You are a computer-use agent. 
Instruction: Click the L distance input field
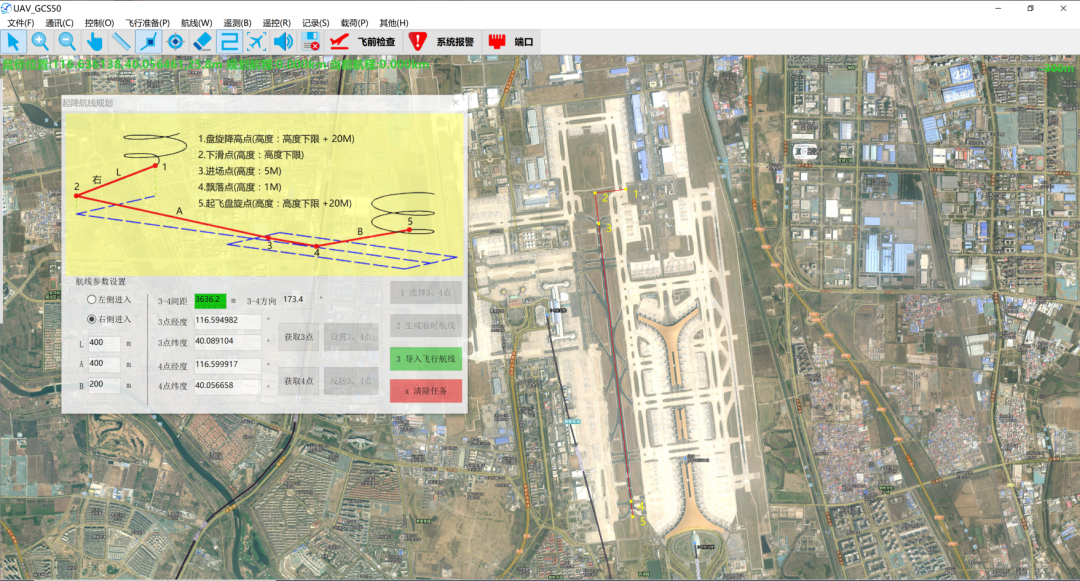(104, 344)
